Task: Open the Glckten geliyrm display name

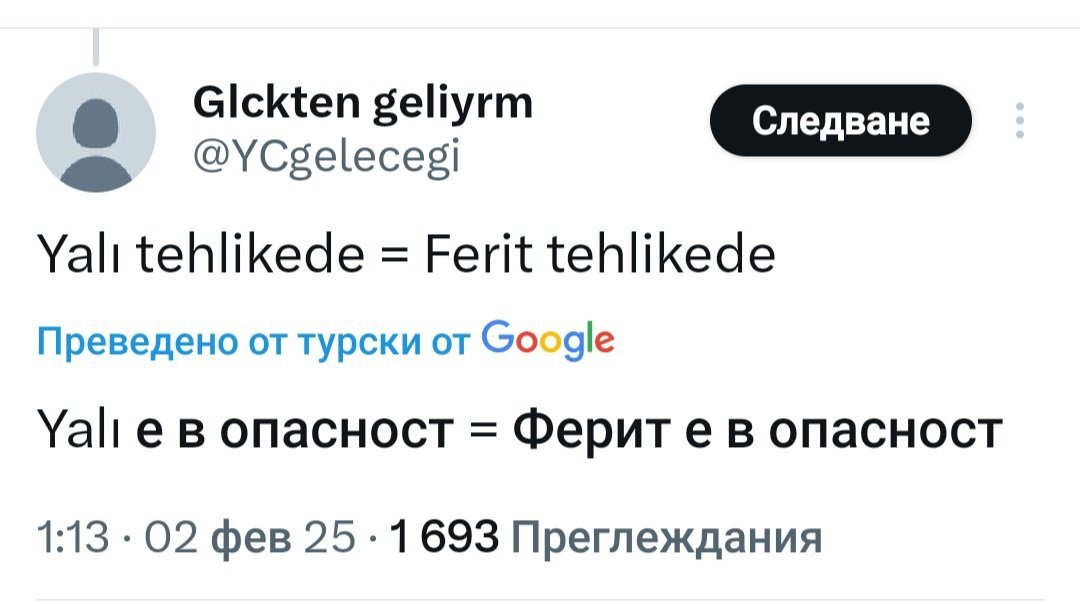Action: [x=361, y=103]
